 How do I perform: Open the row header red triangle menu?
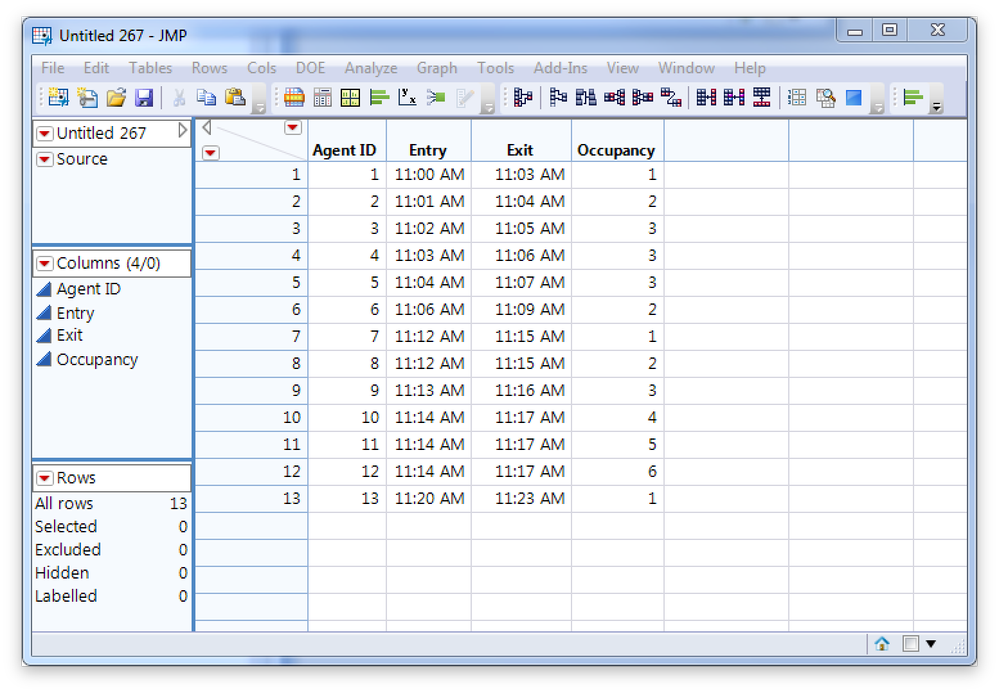click(x=211, y=153)
